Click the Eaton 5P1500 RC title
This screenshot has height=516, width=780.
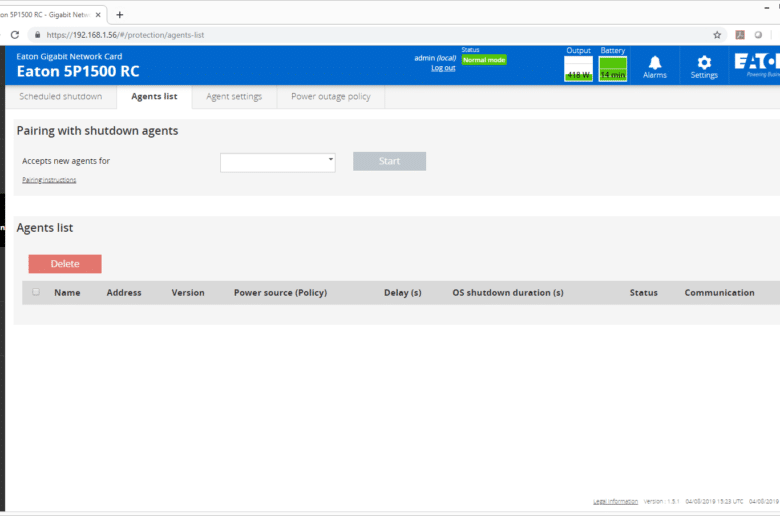tap(78, 71)
